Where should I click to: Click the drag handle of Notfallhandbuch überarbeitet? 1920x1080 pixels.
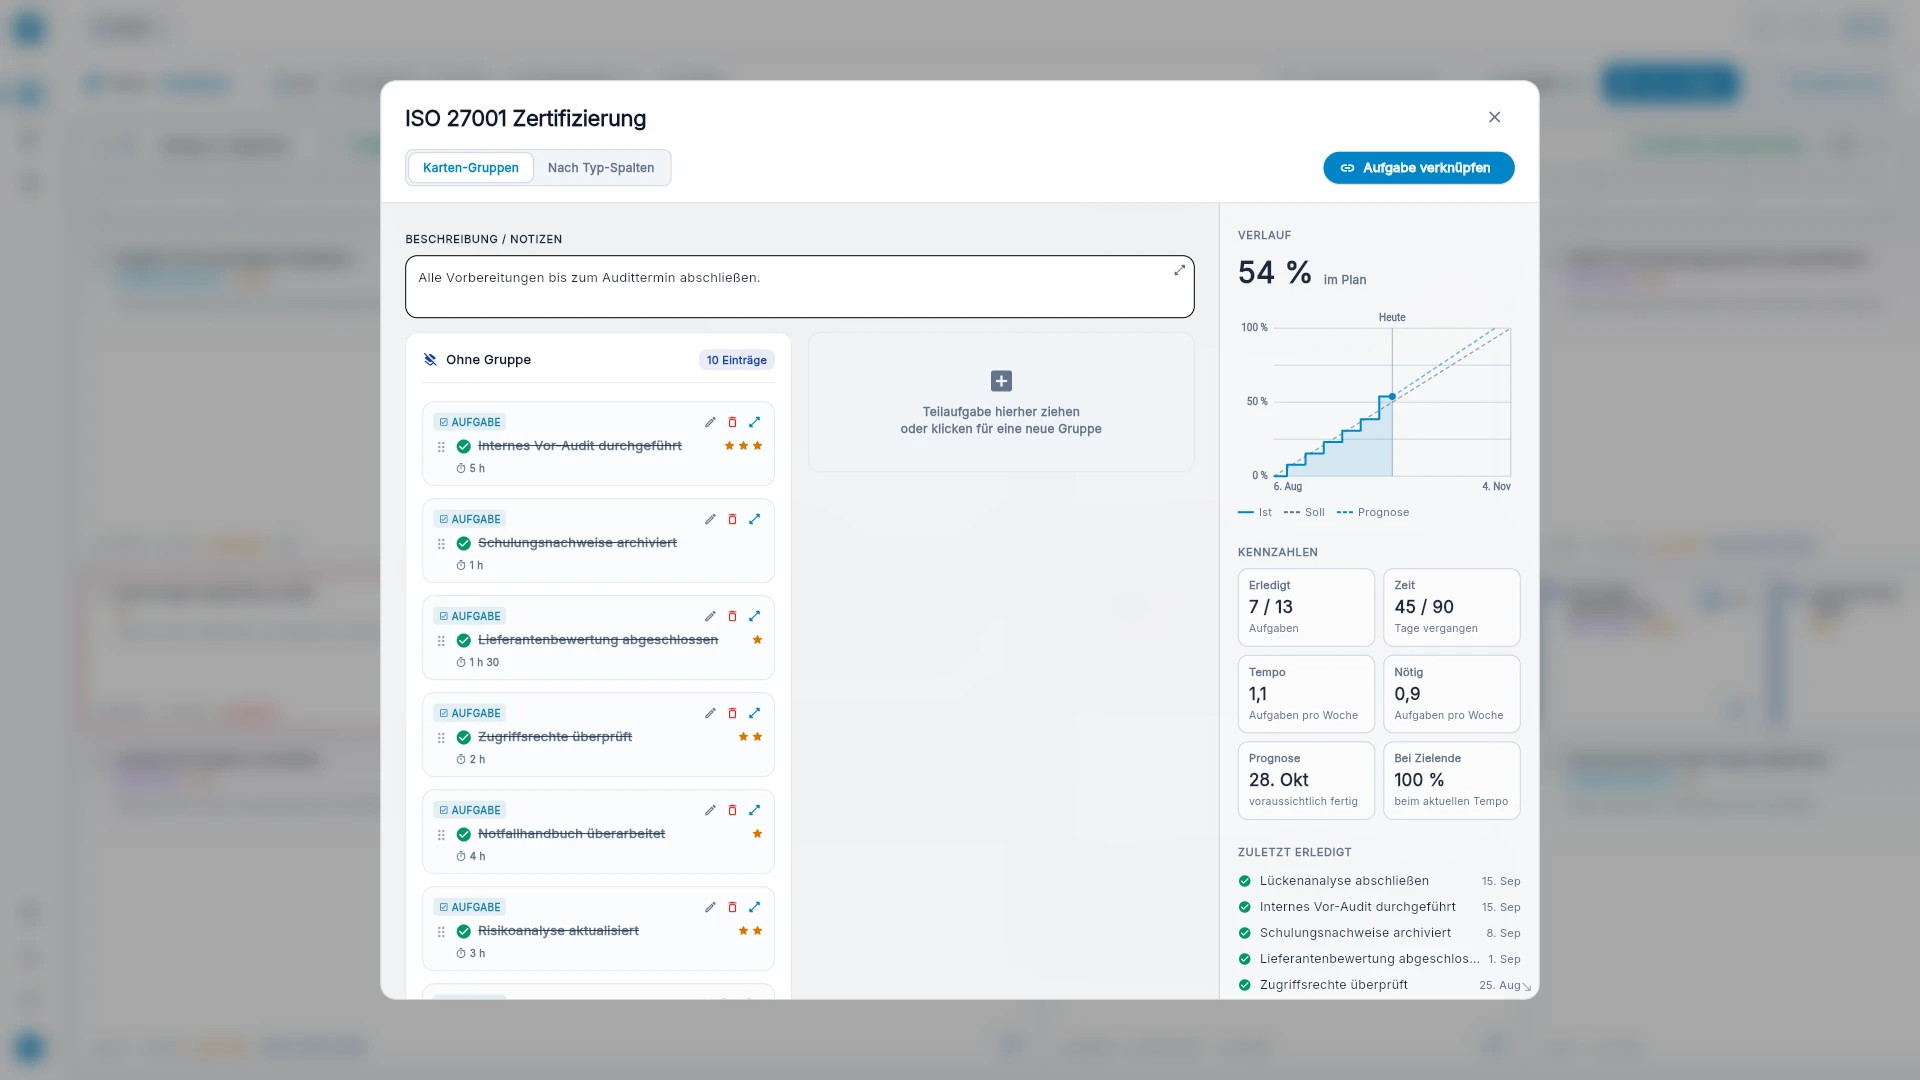tap(441, 835)
